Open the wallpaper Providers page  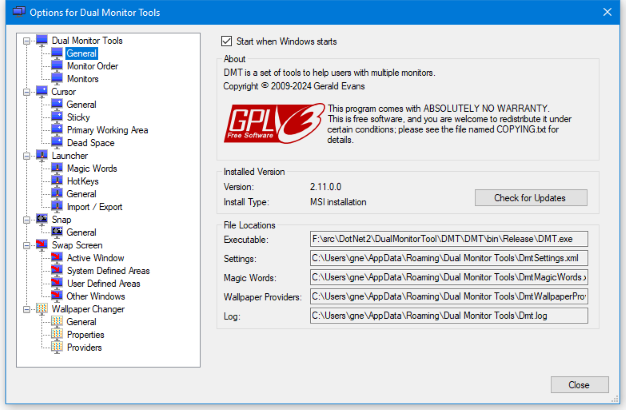click(x=84, y=347)
